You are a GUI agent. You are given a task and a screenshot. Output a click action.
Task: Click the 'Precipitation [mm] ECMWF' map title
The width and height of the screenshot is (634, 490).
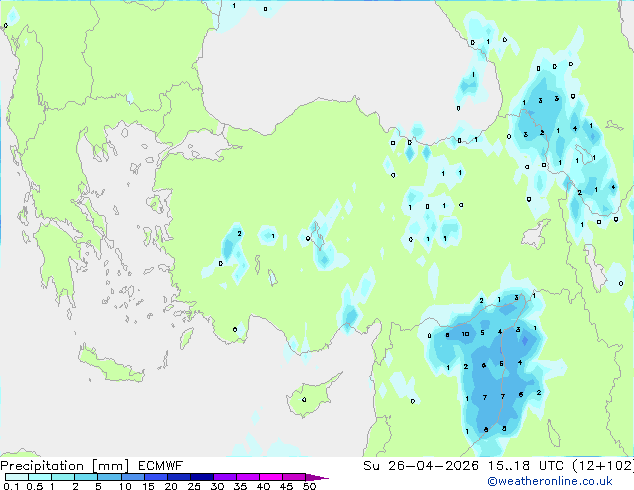tap(92, 466)
